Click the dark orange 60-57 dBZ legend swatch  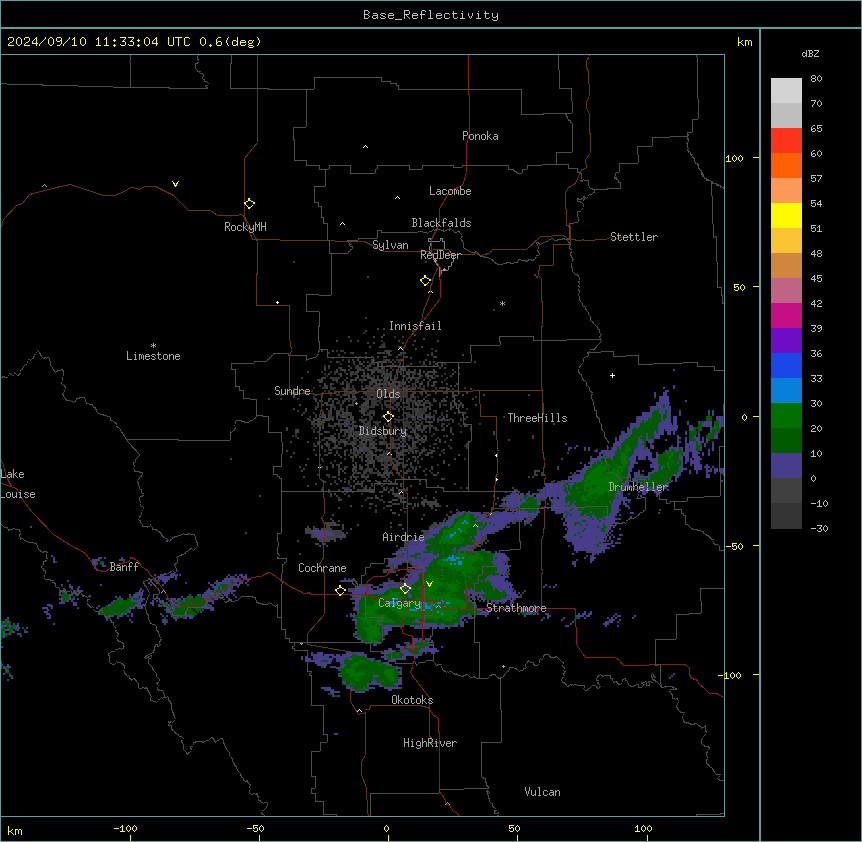786,165
